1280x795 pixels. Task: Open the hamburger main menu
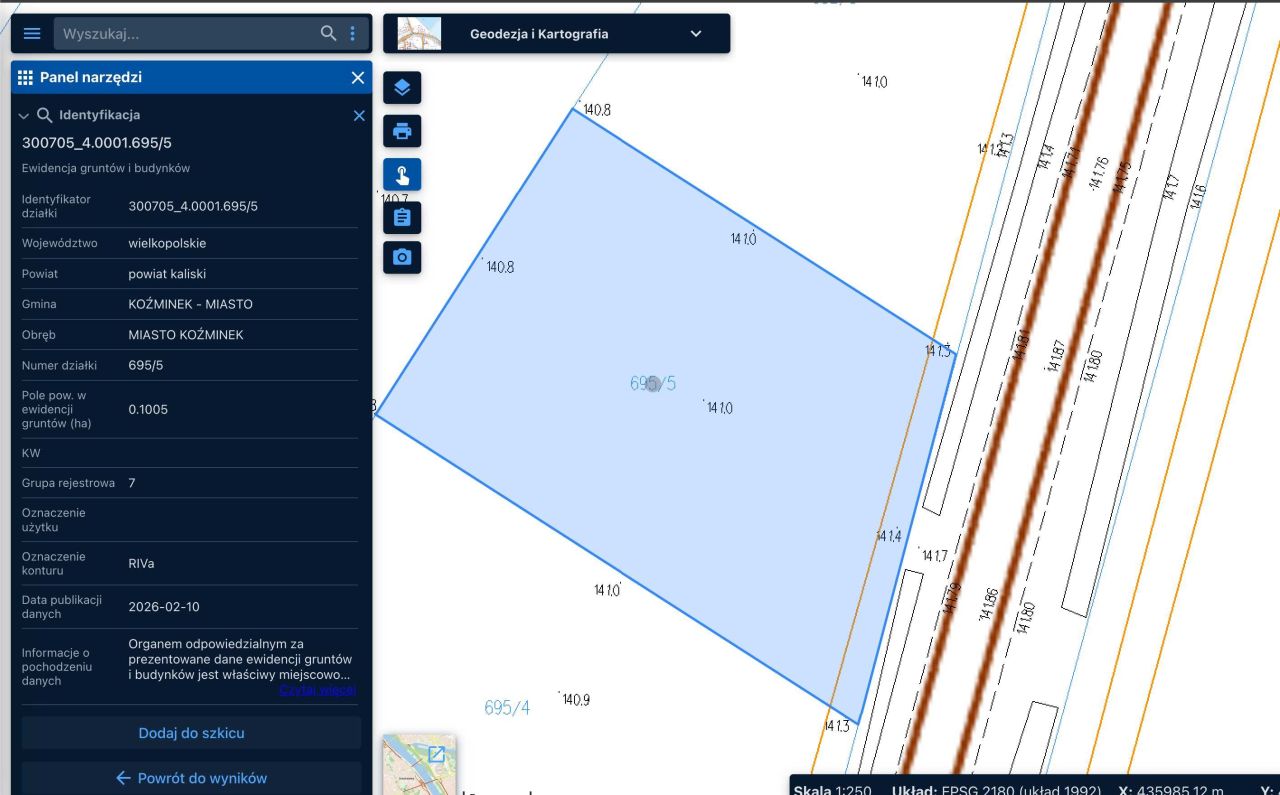[32, 34]
